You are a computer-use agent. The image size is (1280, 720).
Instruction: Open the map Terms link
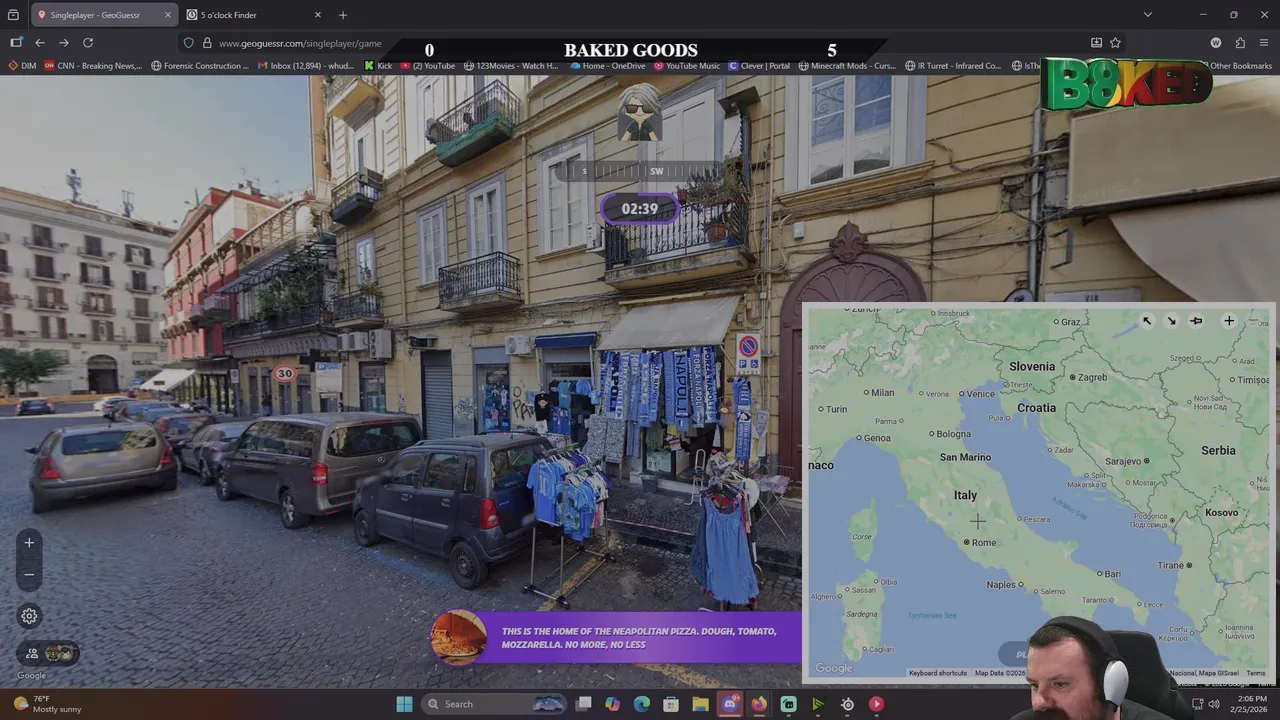click(1256, 673)
